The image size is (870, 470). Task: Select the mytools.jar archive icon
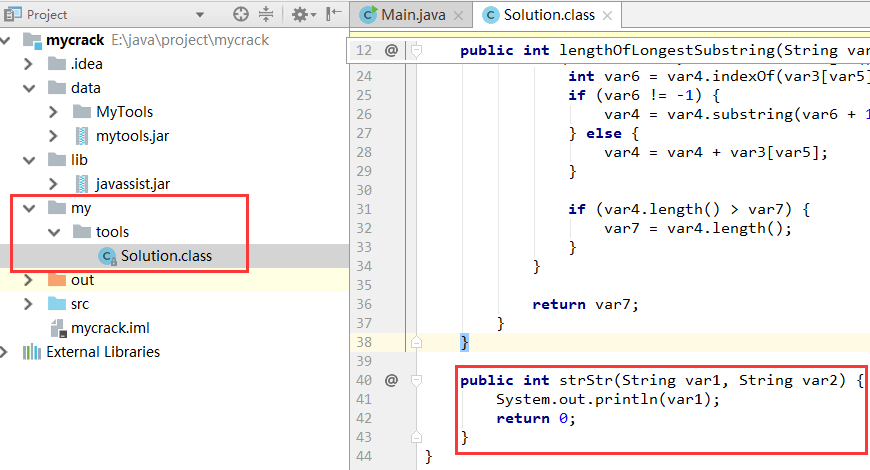(82, 136)
